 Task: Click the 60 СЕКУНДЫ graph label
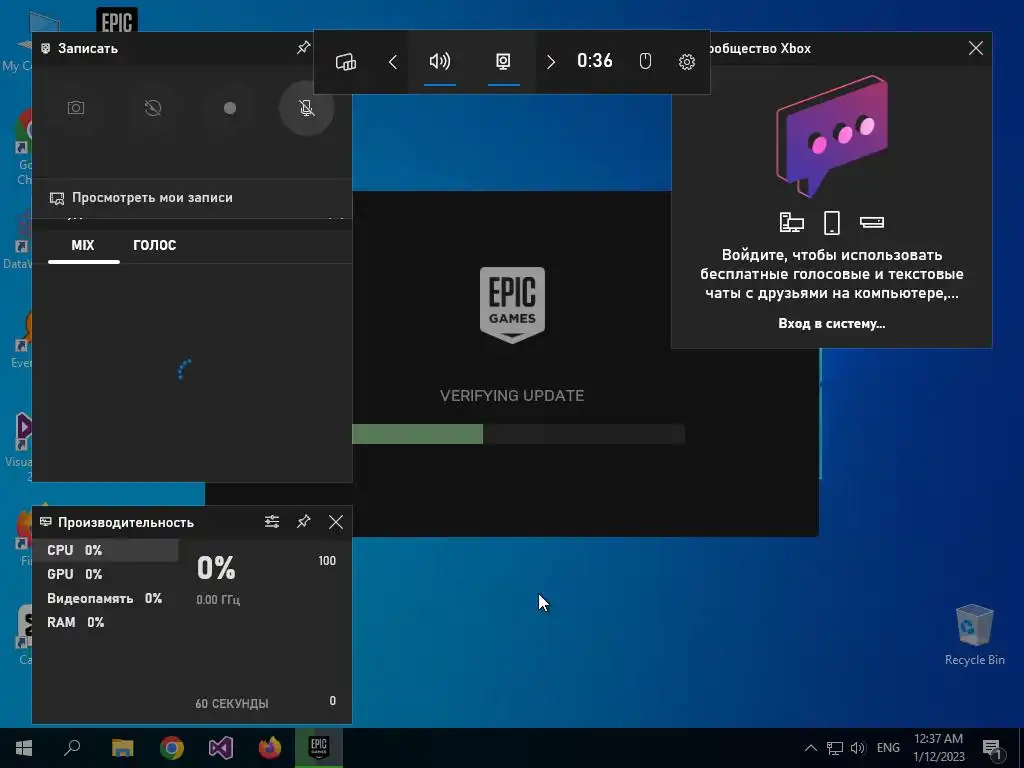click(232, 704)
